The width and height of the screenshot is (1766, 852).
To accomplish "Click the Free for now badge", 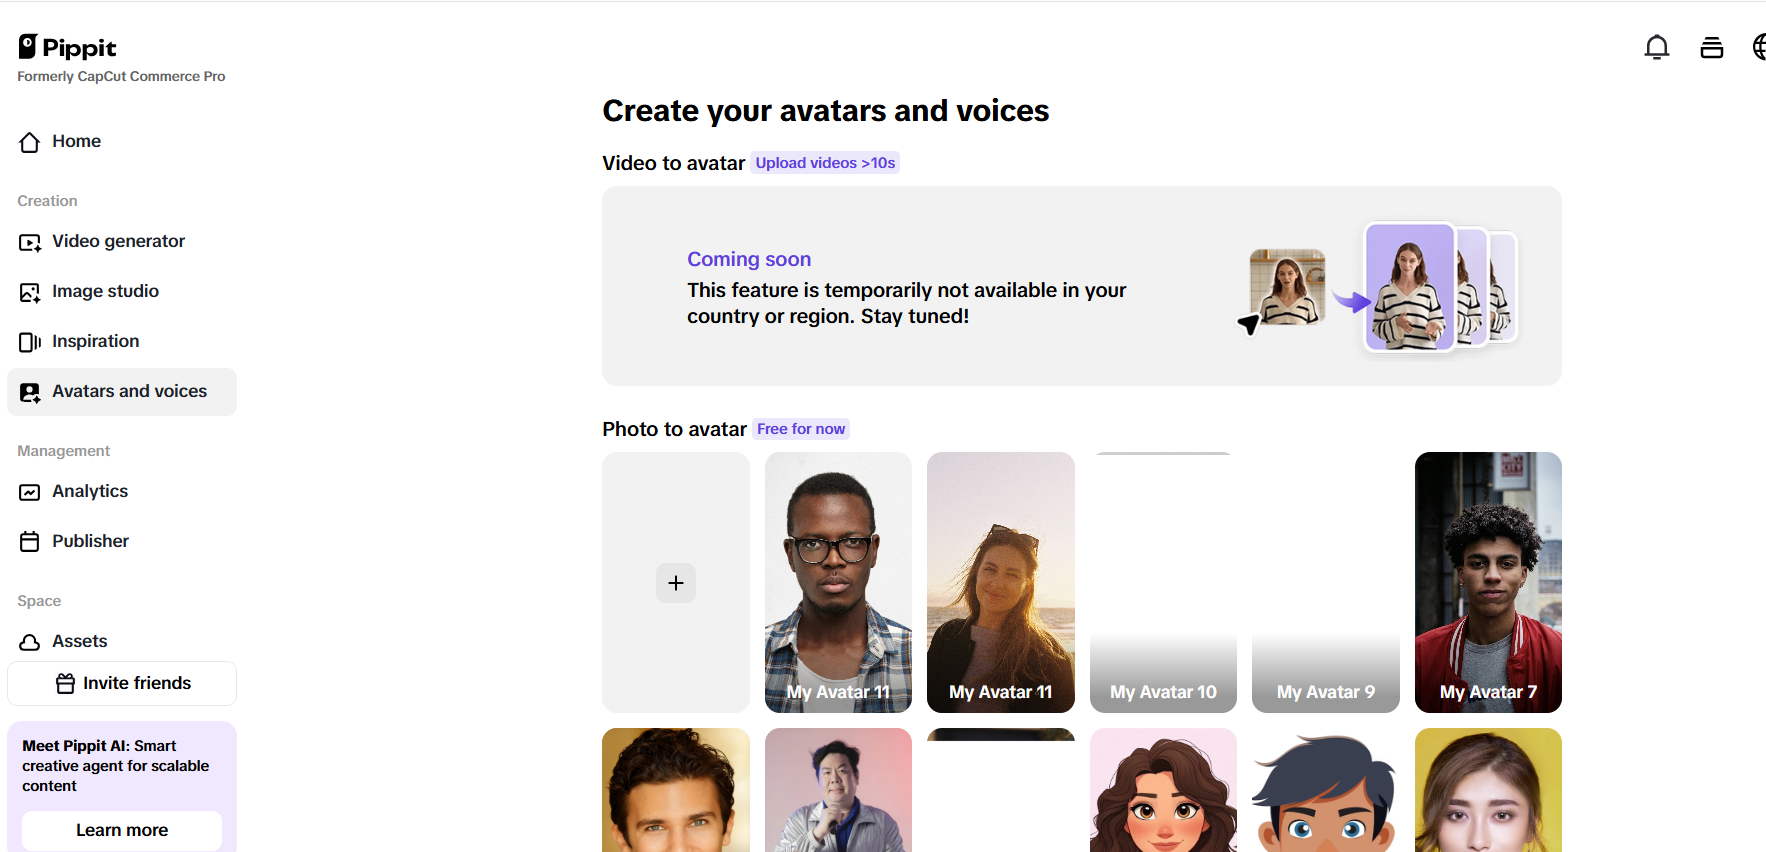I will click(x=801, y=429).
